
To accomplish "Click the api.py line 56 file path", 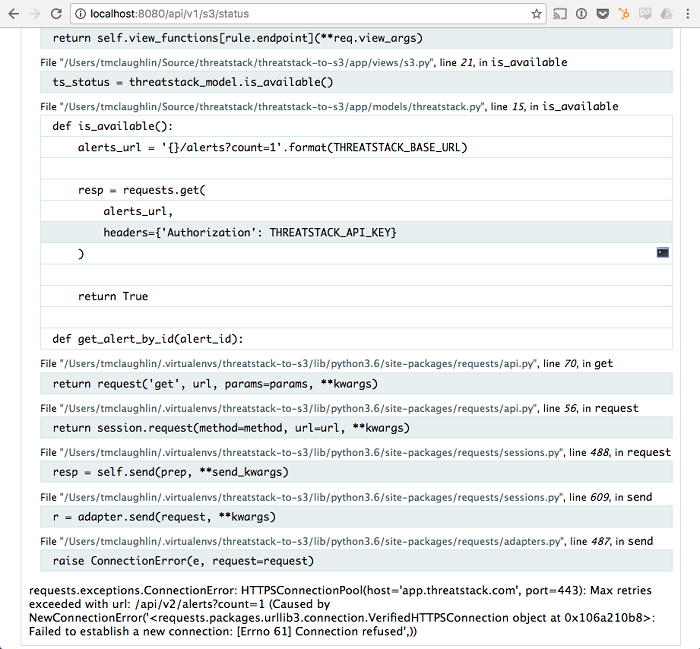I will pos(299,408).
